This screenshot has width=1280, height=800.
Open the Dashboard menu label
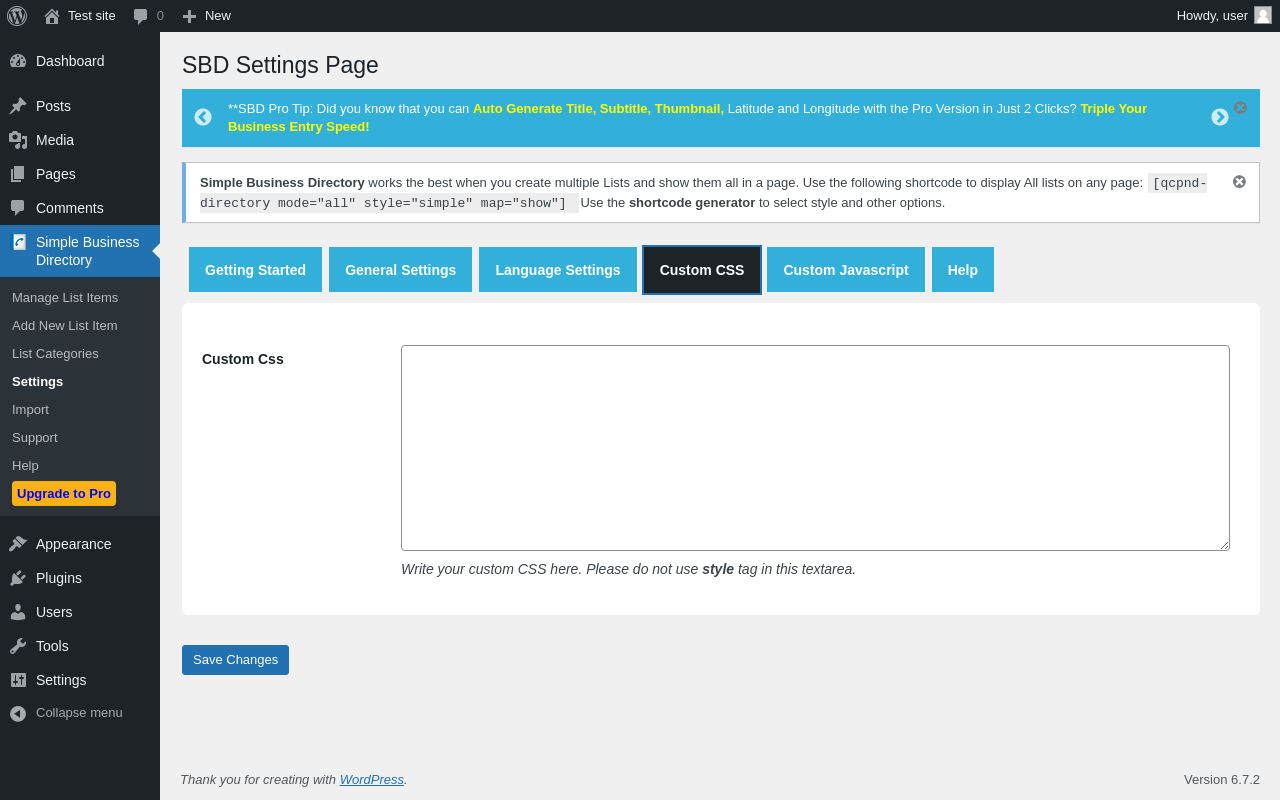click(70, 61)
